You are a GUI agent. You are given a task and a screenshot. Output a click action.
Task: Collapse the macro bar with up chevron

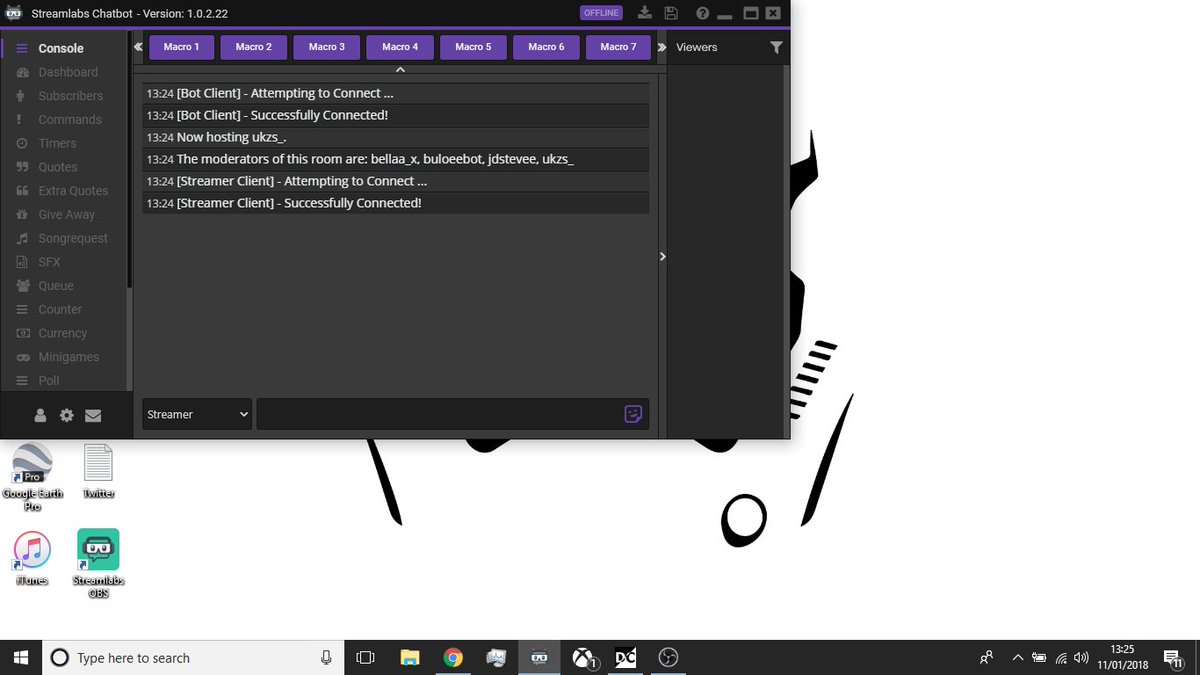tap(400, 70)
